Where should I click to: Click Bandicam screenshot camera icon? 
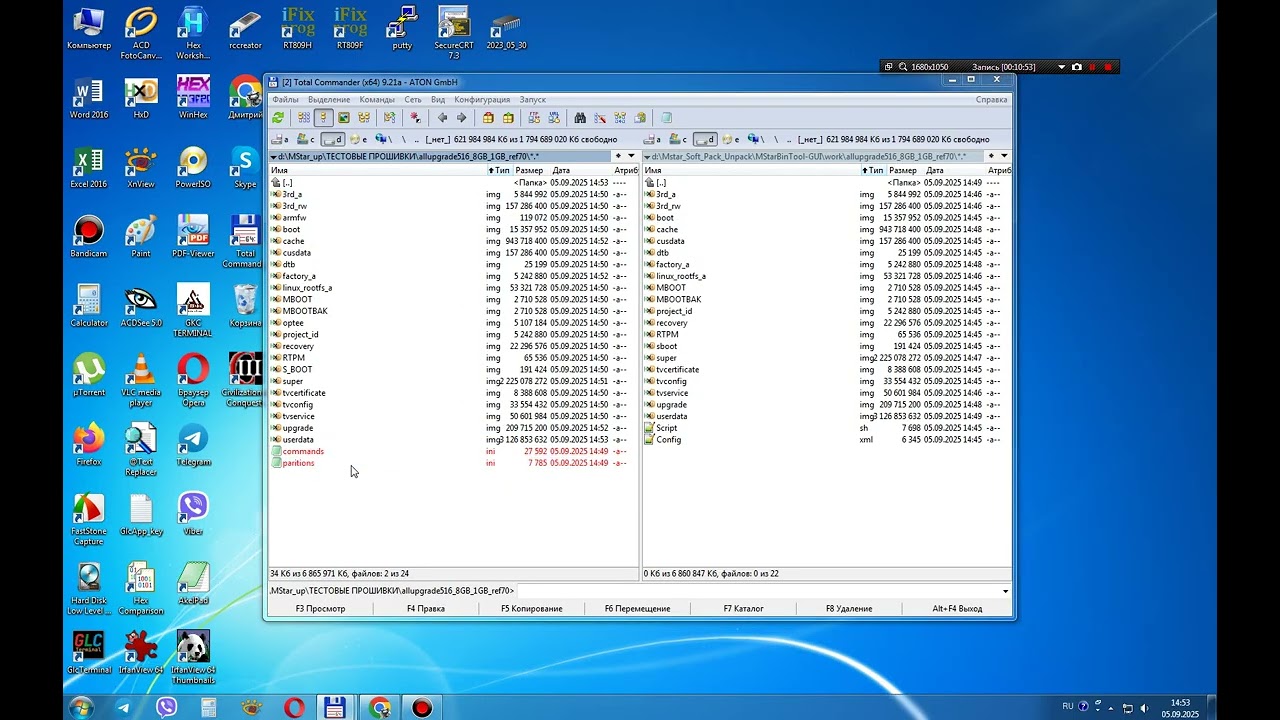[x=1076, y=67]
